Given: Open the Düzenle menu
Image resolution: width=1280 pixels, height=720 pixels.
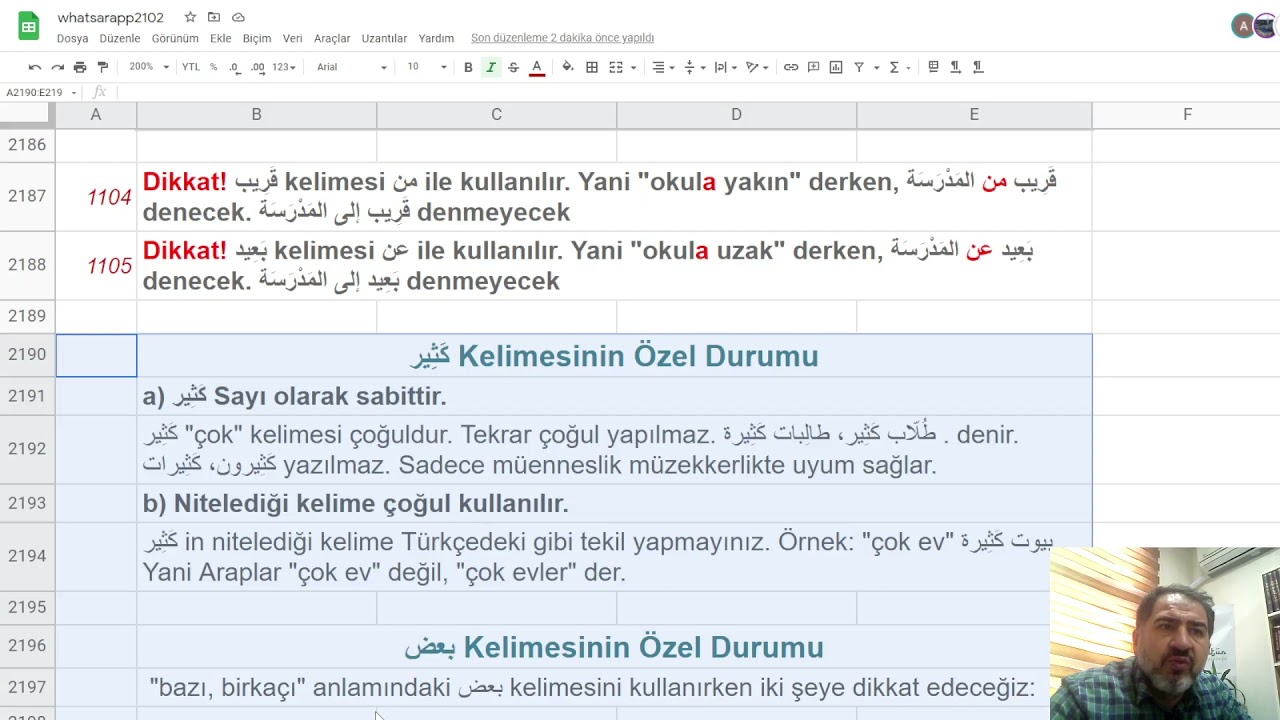Looking at the screenshot, I should (x=120, y=38).
